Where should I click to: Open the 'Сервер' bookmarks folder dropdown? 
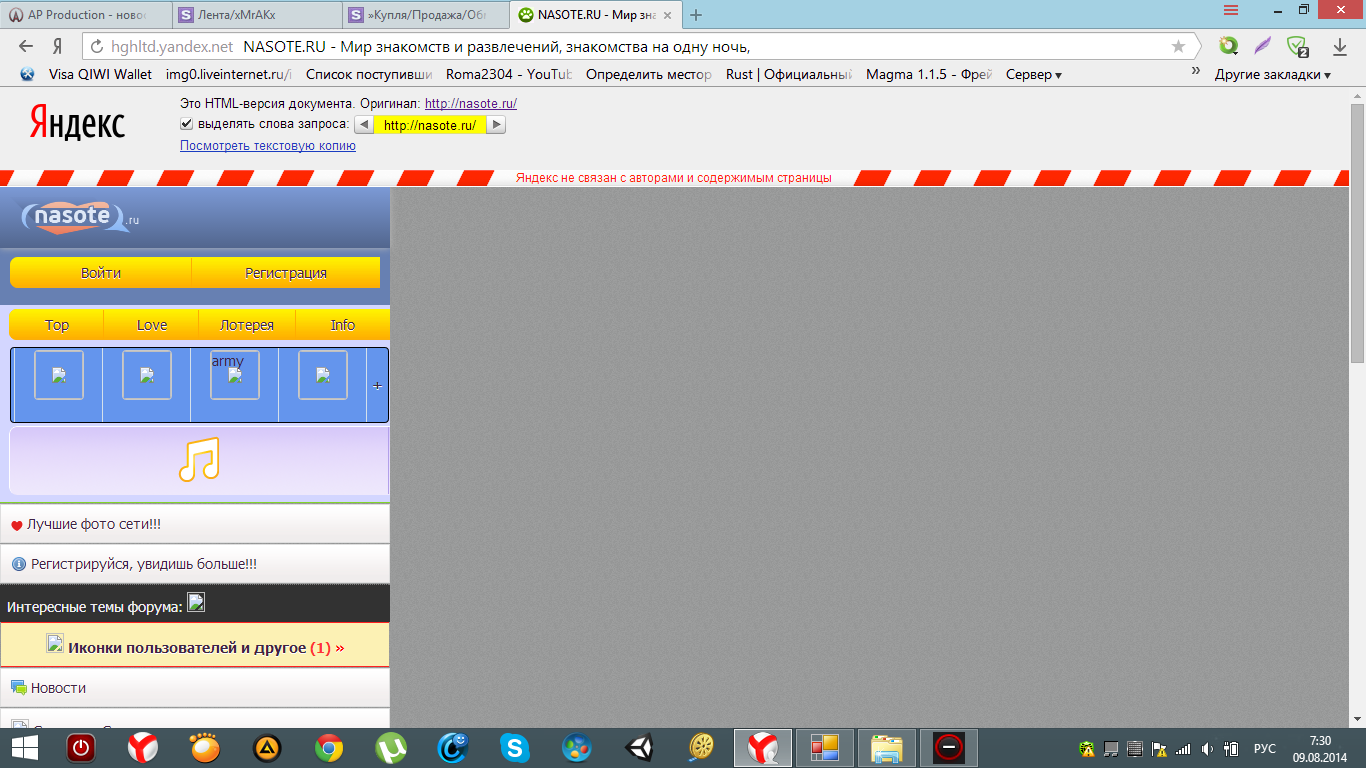(x=1033, y=74)
